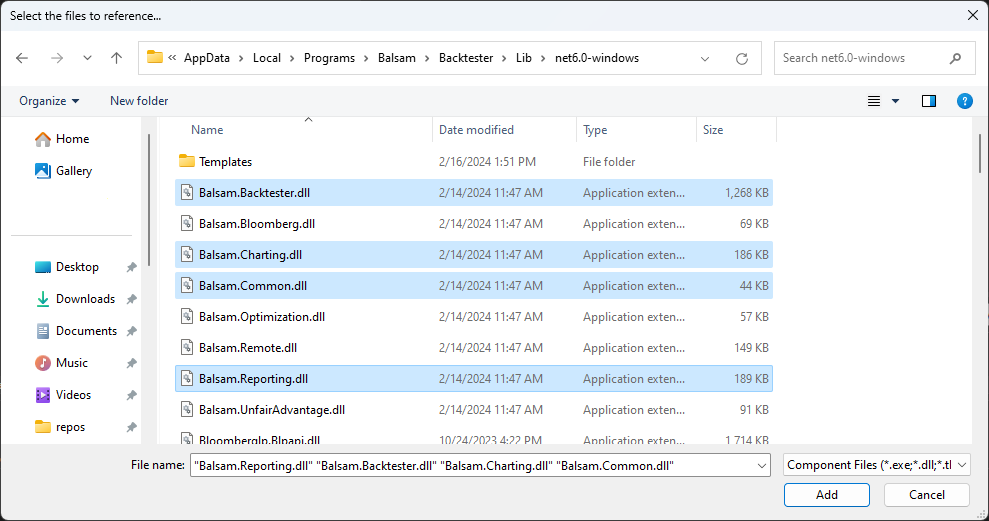Select Balsam.UnfairAdvantage.dll file

(x=474, y=409)
